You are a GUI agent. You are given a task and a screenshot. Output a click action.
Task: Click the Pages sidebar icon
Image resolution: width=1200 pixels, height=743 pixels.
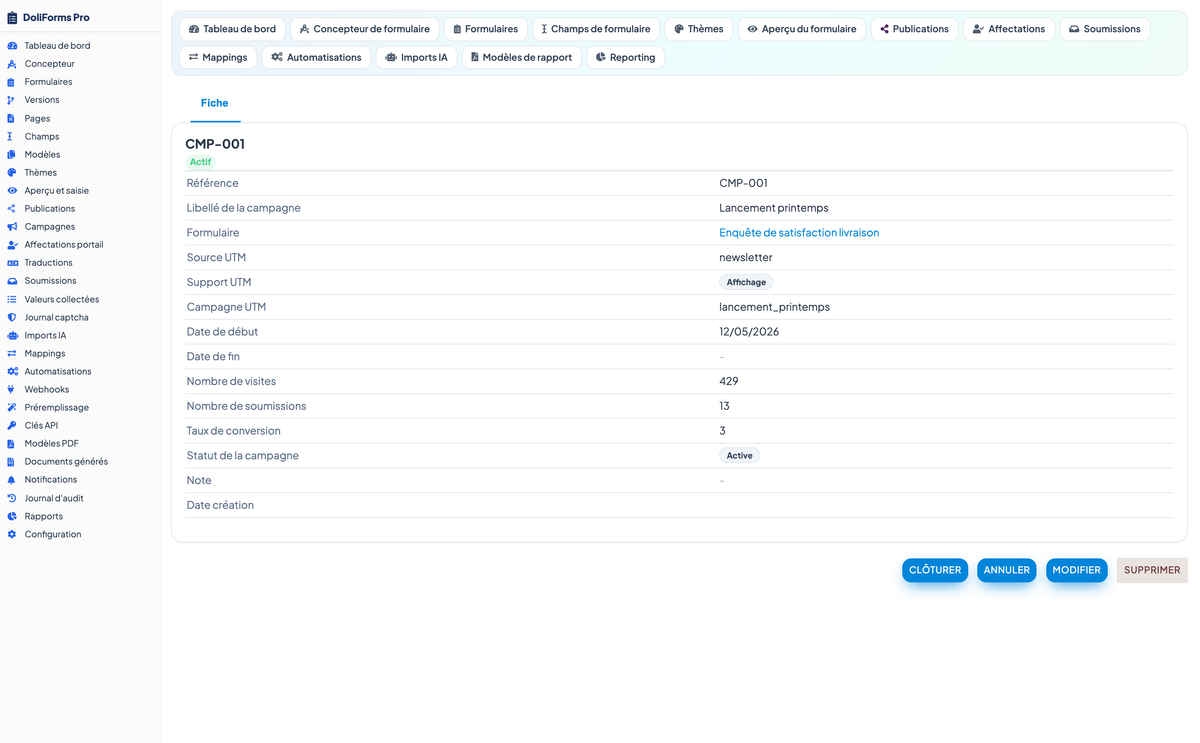[x=12, y=118]
